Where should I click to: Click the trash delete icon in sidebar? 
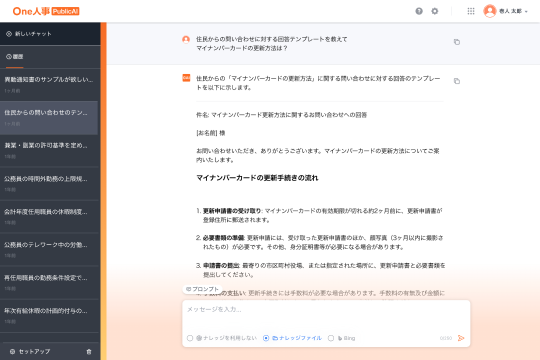coord(89,352)
